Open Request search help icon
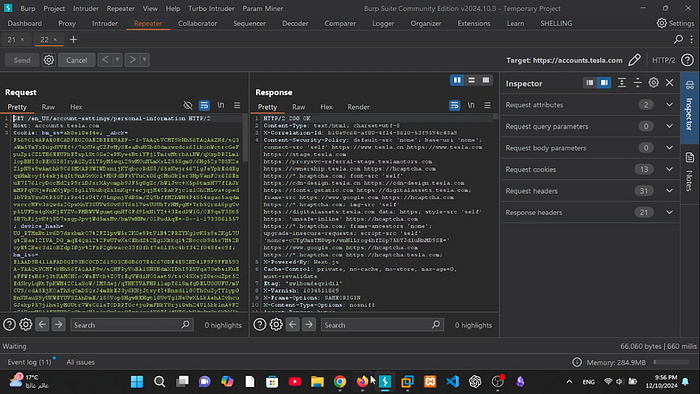The height and width of the screenshot is (394, 700). pyautogui.click(x=9, y=324)
